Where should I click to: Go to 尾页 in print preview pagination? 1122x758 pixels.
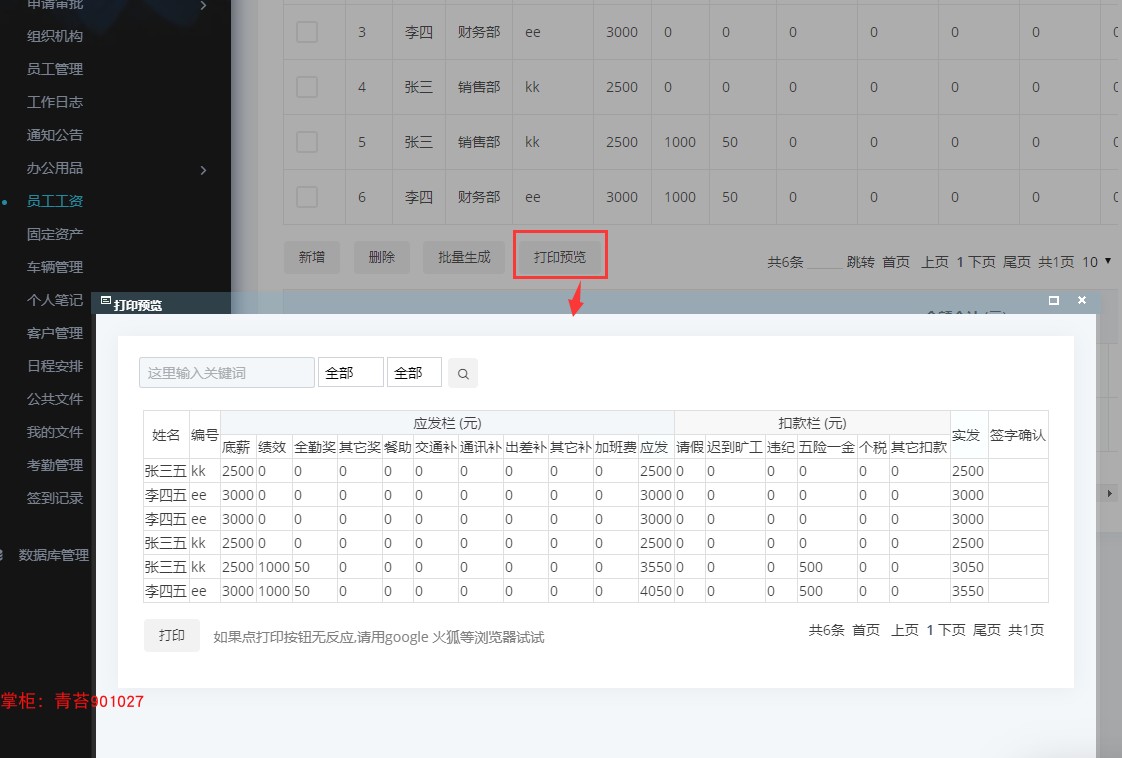pos(987,630)
